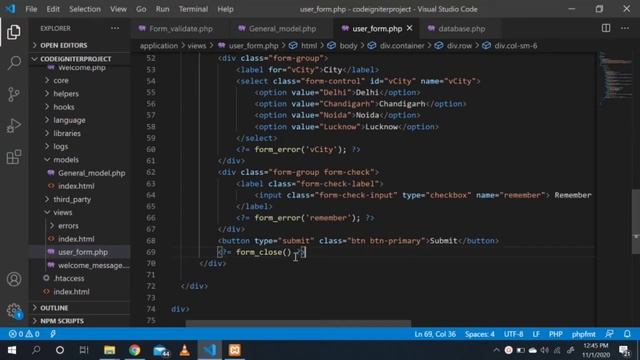
Task: Select user_form.php in explorer tree
Action: (83, 252)
